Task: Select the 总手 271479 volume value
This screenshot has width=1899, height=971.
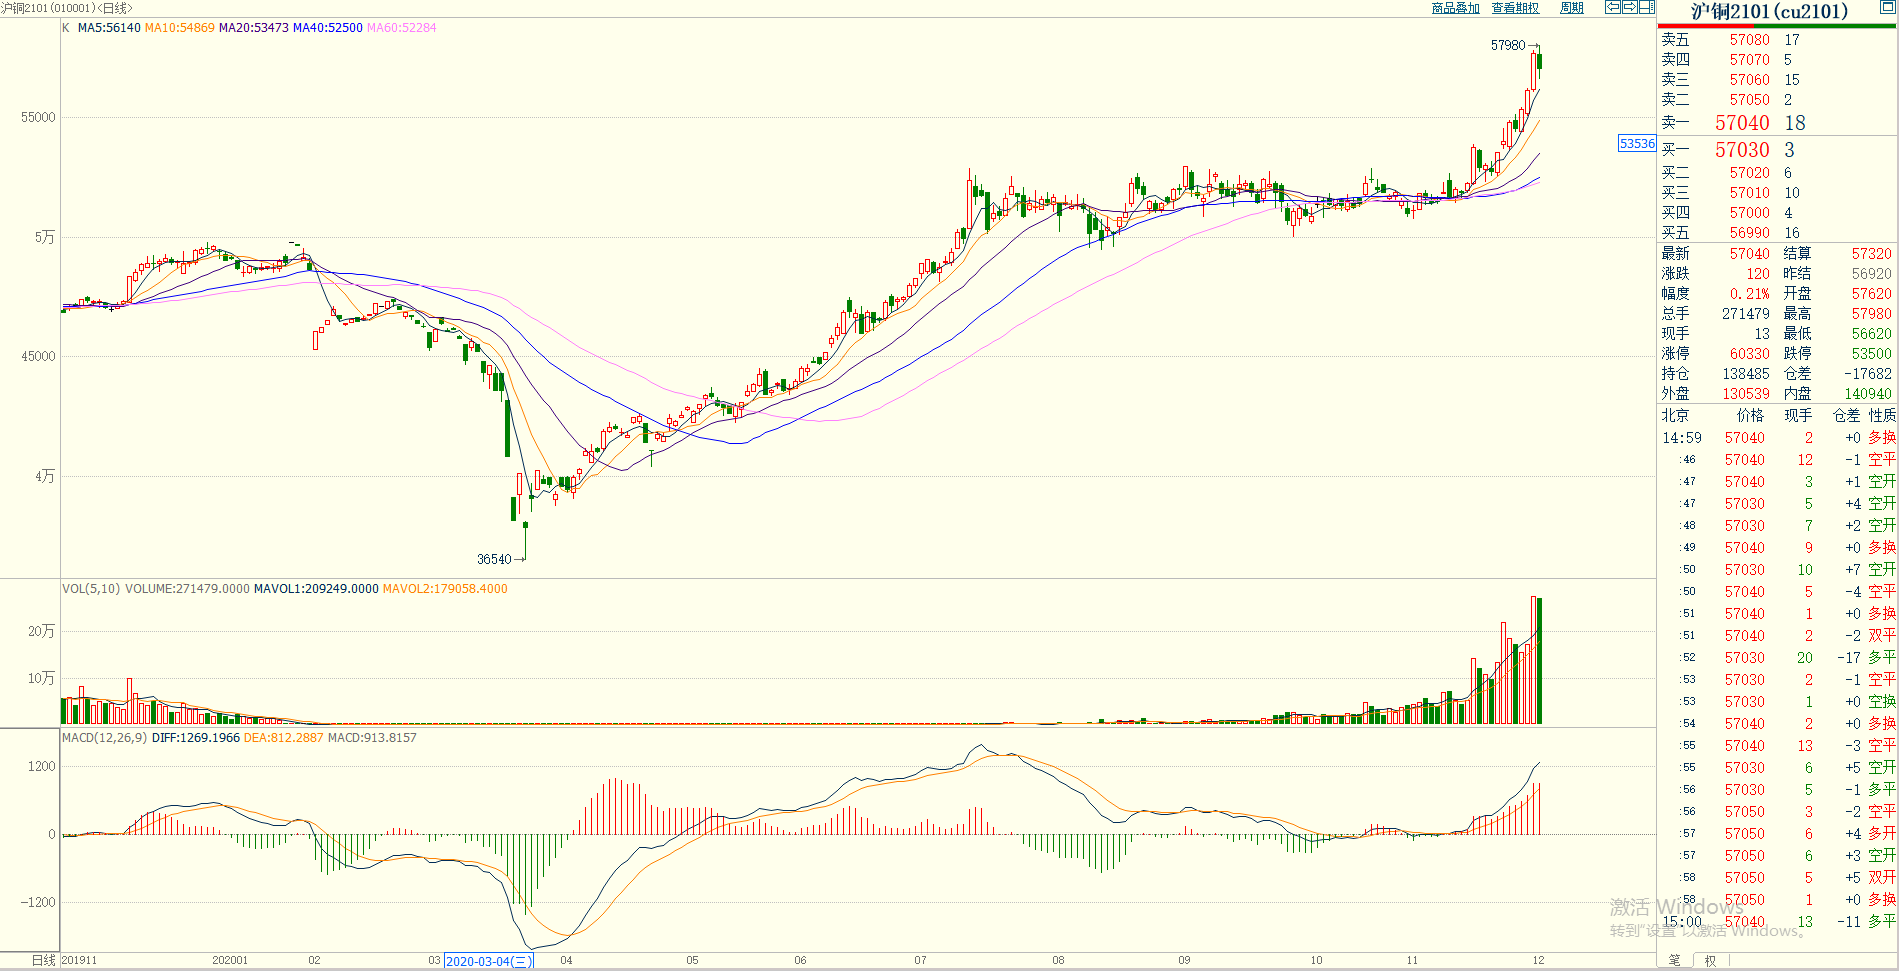Action: click(1745, 314)
